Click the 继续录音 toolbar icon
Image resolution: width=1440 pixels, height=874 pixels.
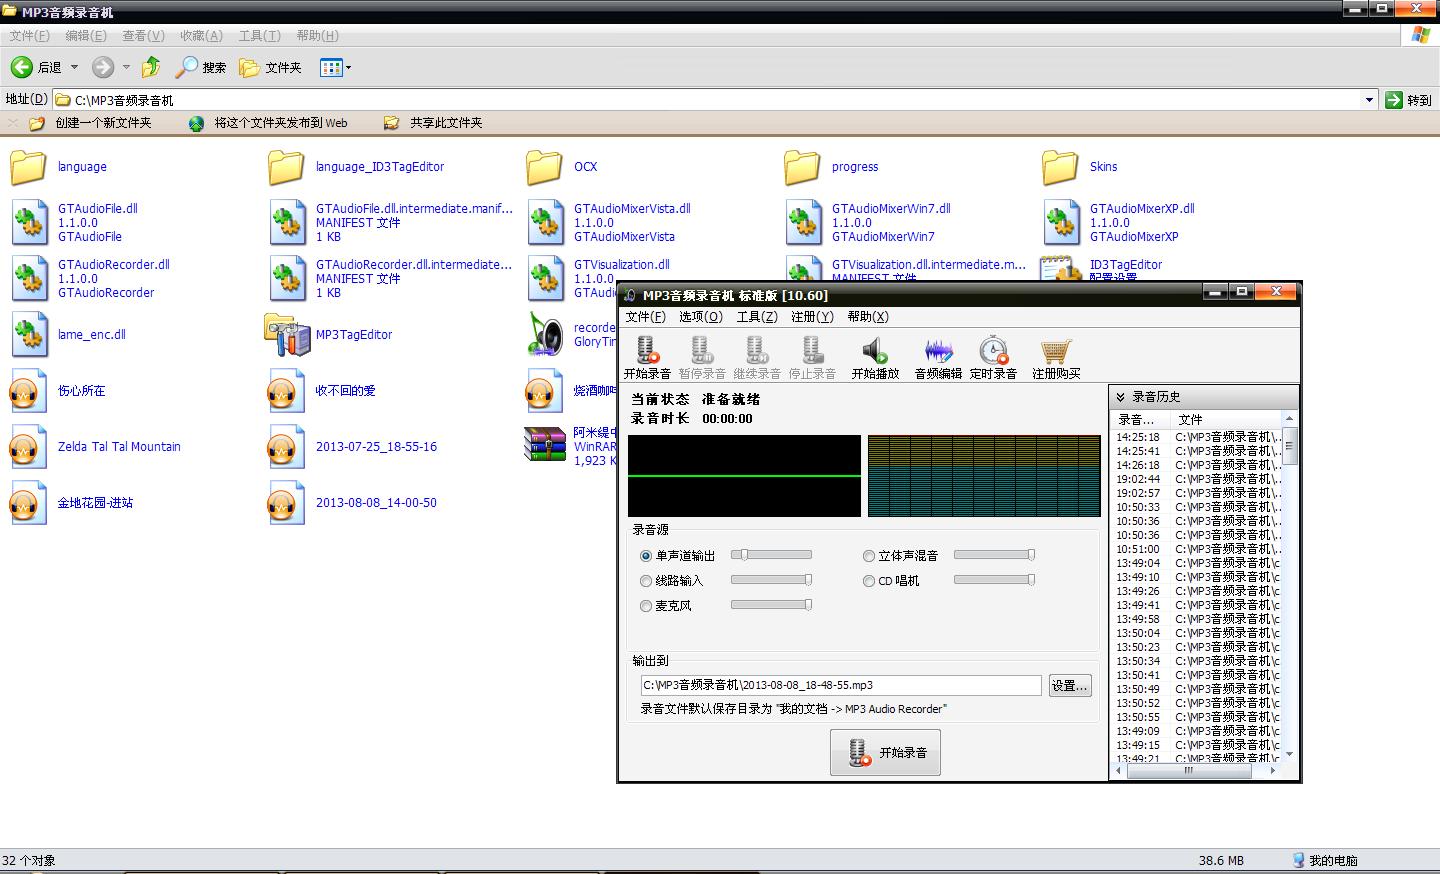(757, 351)
